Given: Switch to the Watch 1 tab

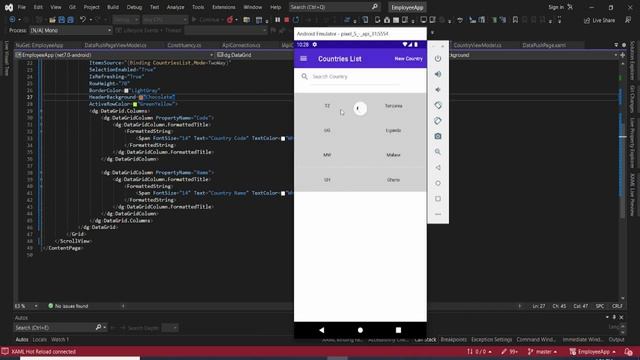Looking at the screenshot, I should (60, 340).
